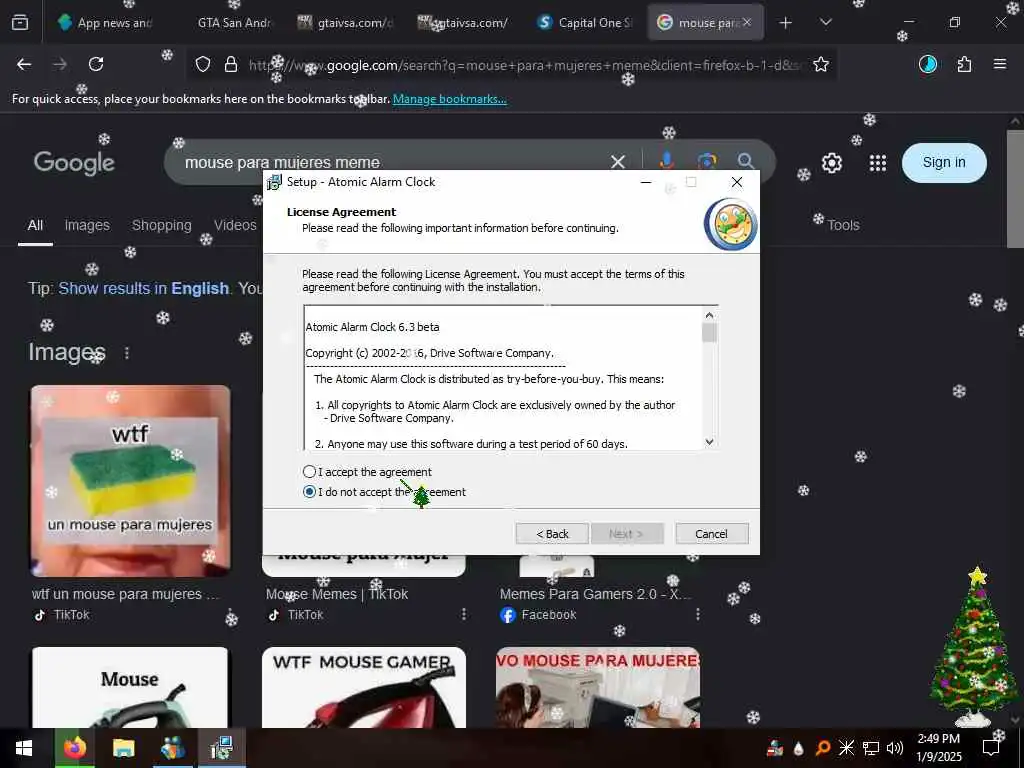Open the Windows Start menu
1024x768 pixels.
[24, 748]
